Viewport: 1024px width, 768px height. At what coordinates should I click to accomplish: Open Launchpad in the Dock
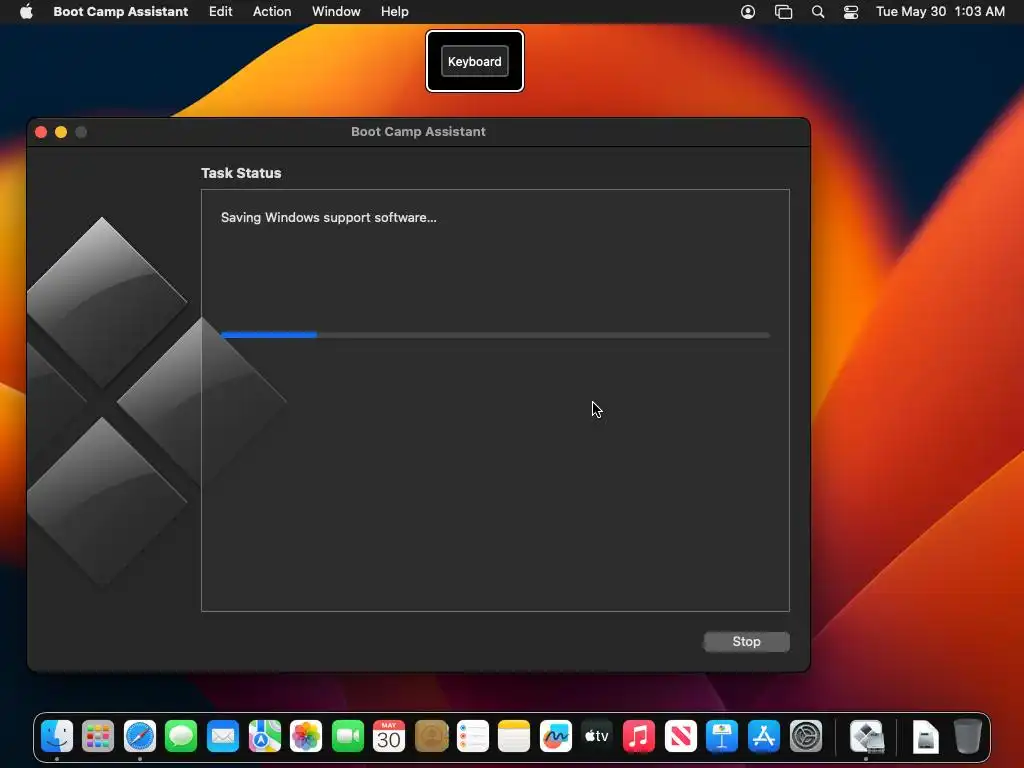[x=99, y=737]
